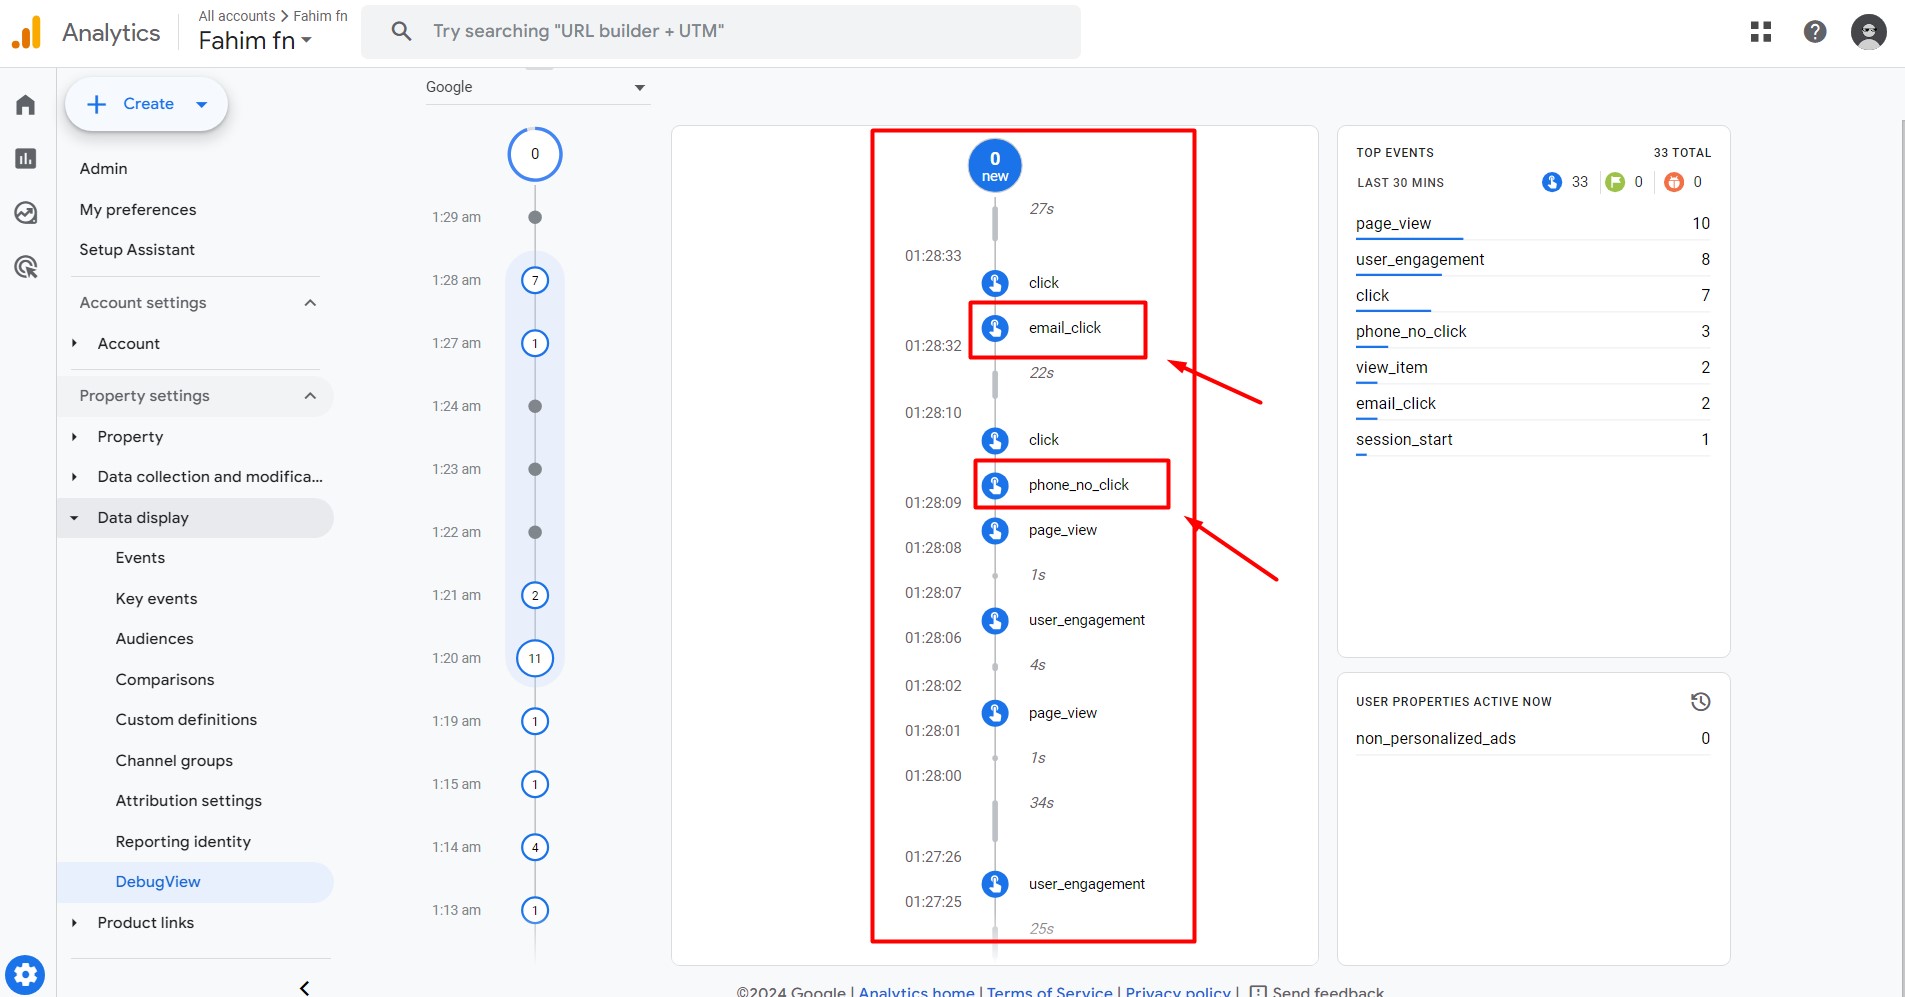Select the 1:20 am timeline bubble with 11
Viewport: 1905px width, 997px height.
click(x=535, y=658)
